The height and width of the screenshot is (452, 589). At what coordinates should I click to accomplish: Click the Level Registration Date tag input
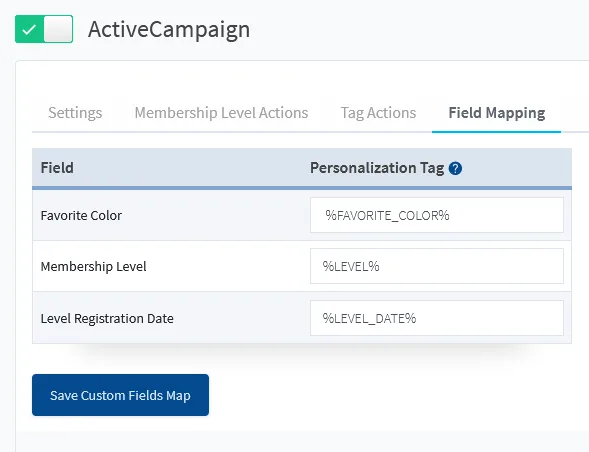click(437, 318)
